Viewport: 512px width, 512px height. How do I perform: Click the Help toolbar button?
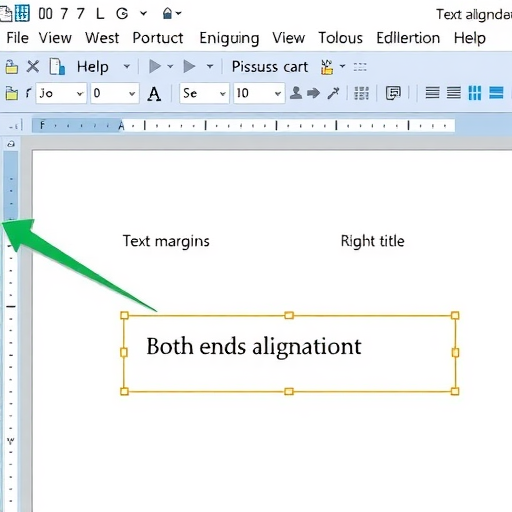click(93, 67)
